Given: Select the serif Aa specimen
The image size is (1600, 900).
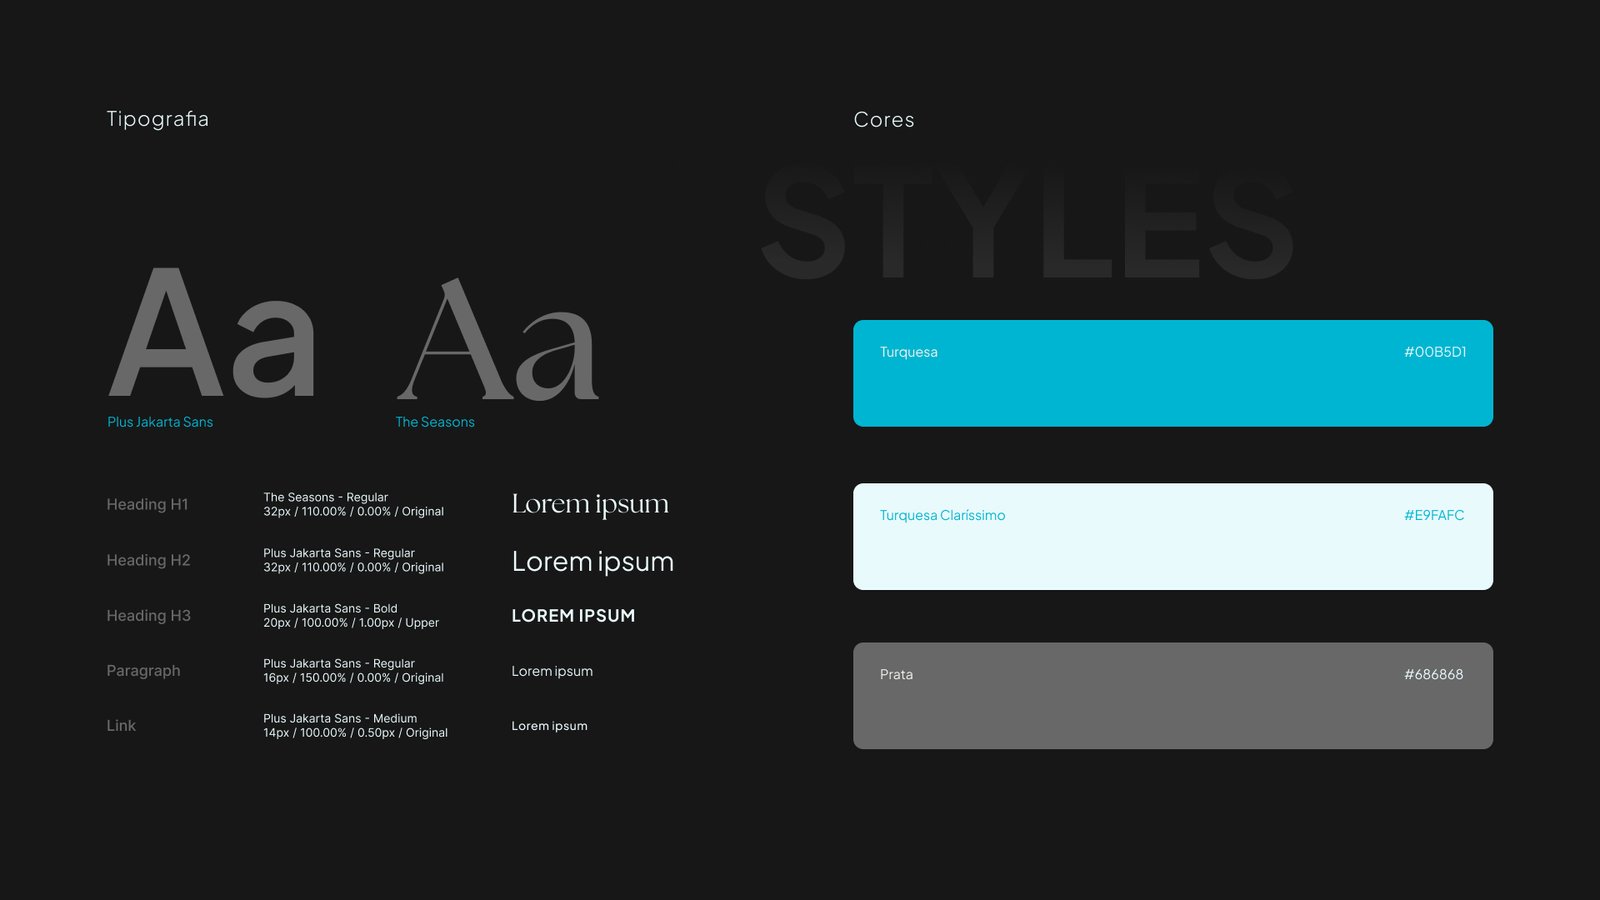Looking at the screenshot, I should point(498,342).
